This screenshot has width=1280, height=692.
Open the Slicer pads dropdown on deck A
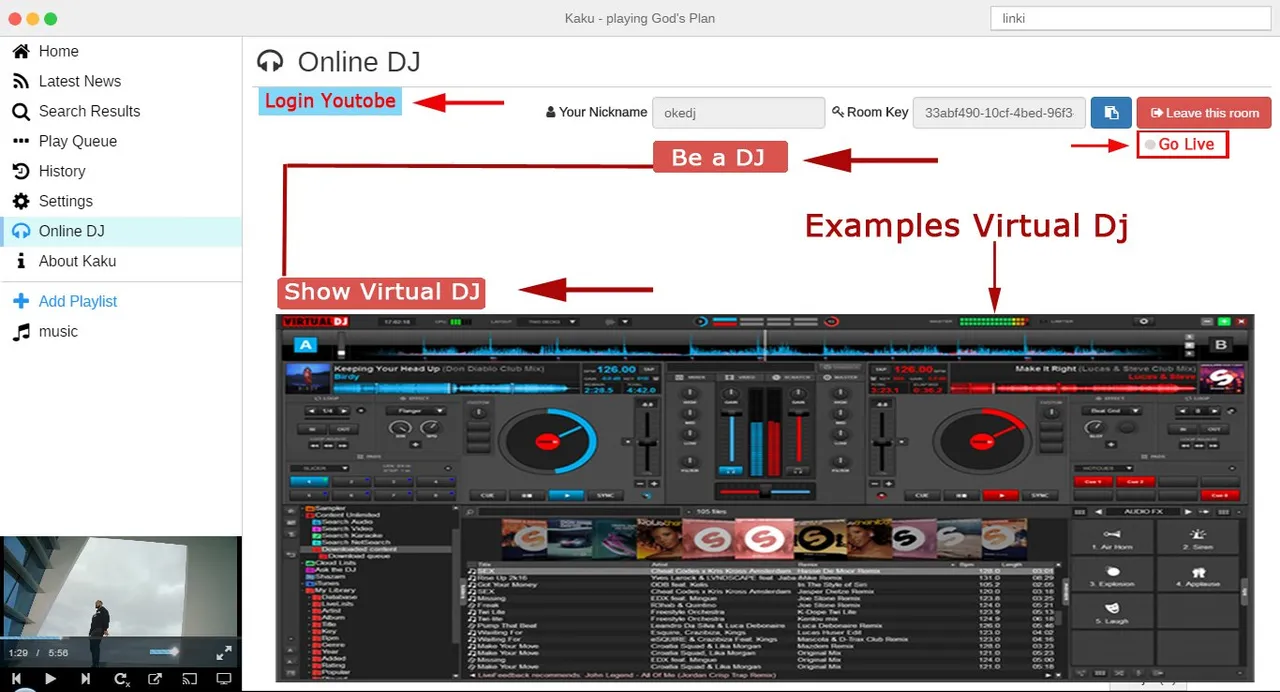click(318, 467)
